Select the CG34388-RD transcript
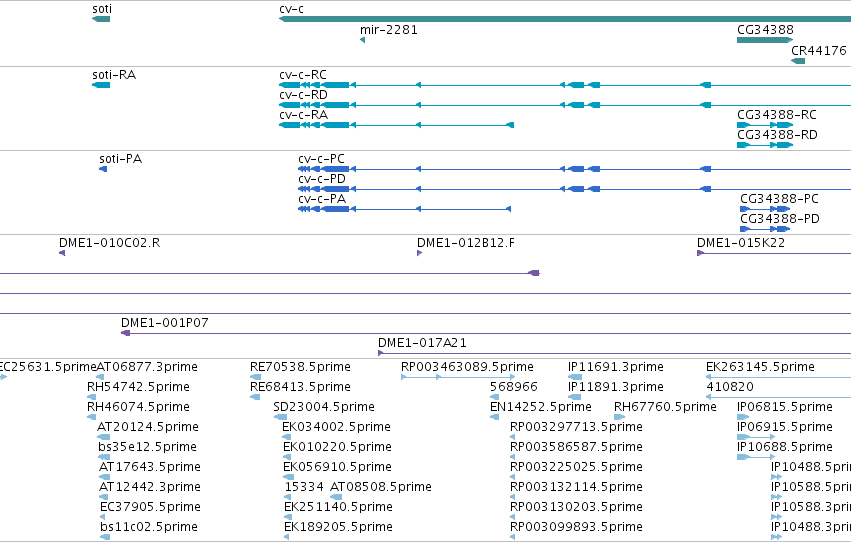 tap(765, 145)
